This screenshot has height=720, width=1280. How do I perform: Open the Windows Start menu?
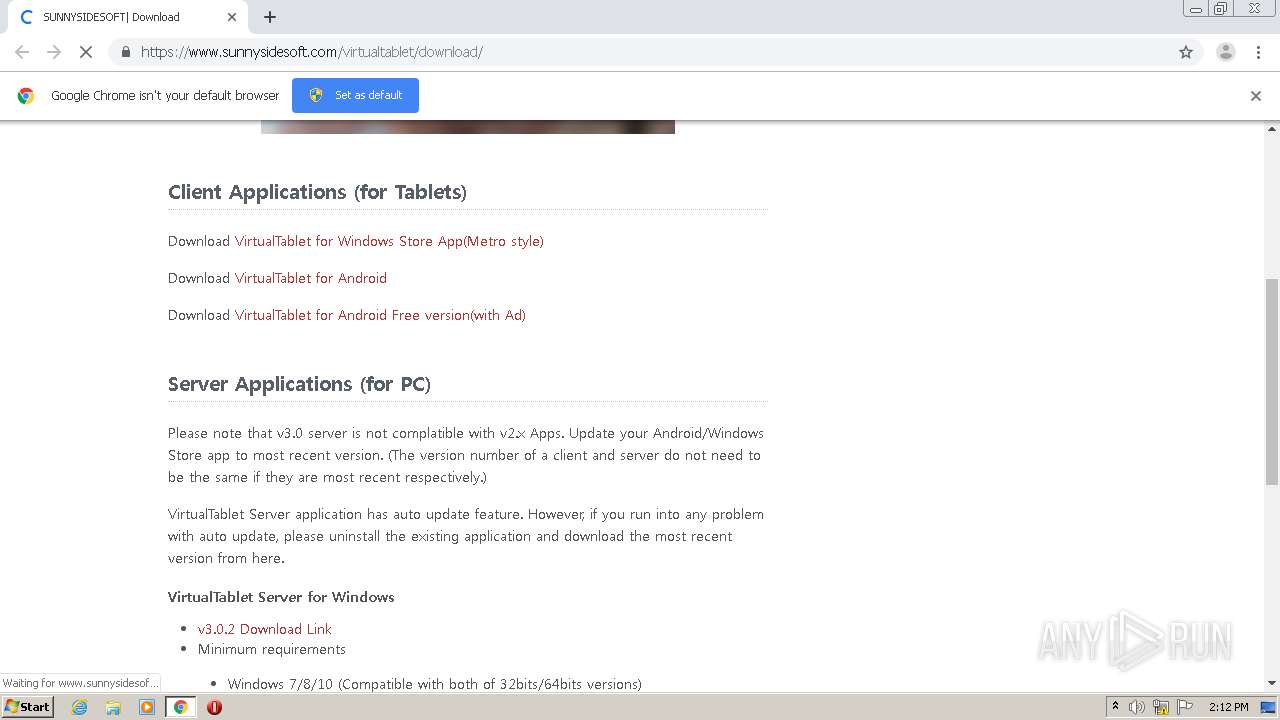[x=28, y=706]
